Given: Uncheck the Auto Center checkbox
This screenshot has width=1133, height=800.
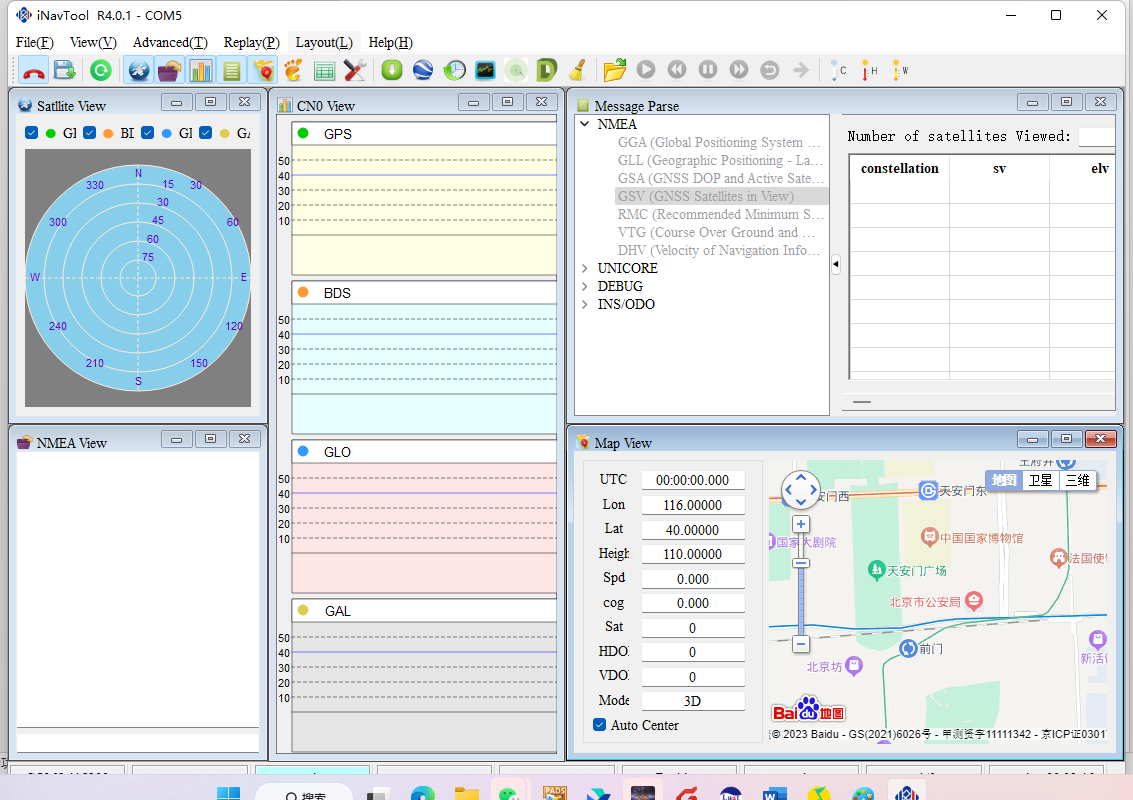Looking at the screenshot, I should click(x=600, y=725).
